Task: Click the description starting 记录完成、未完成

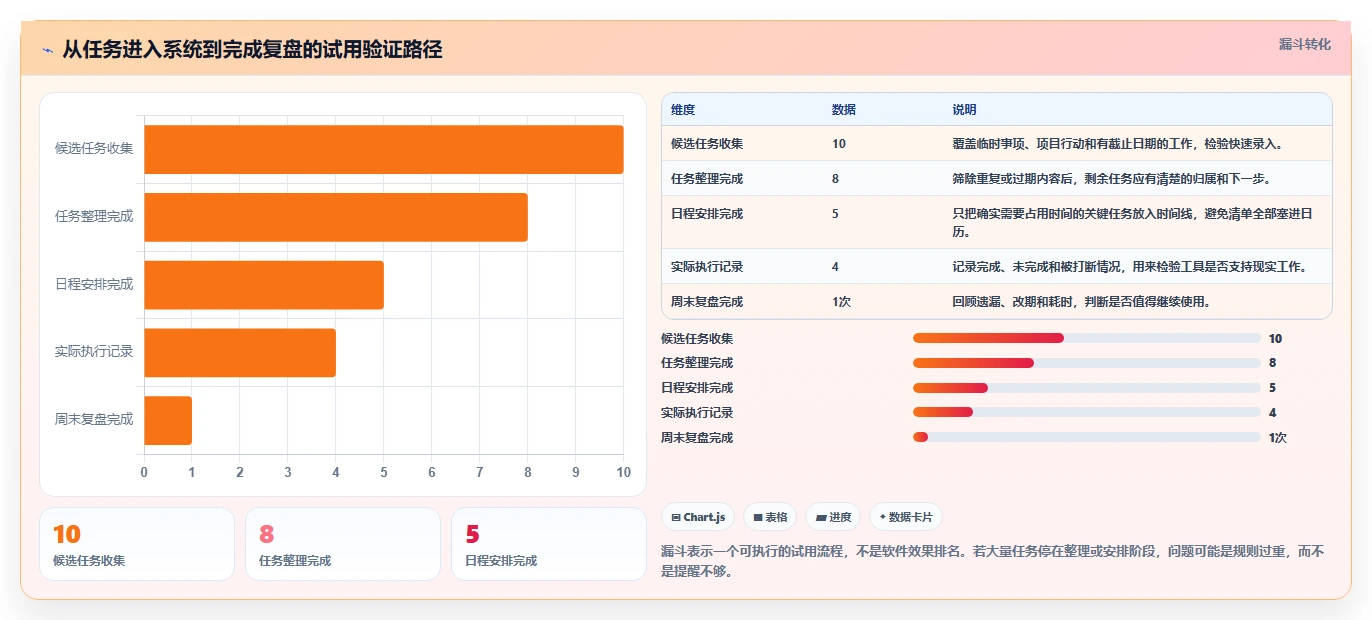Action: (x=1130, y=266)
